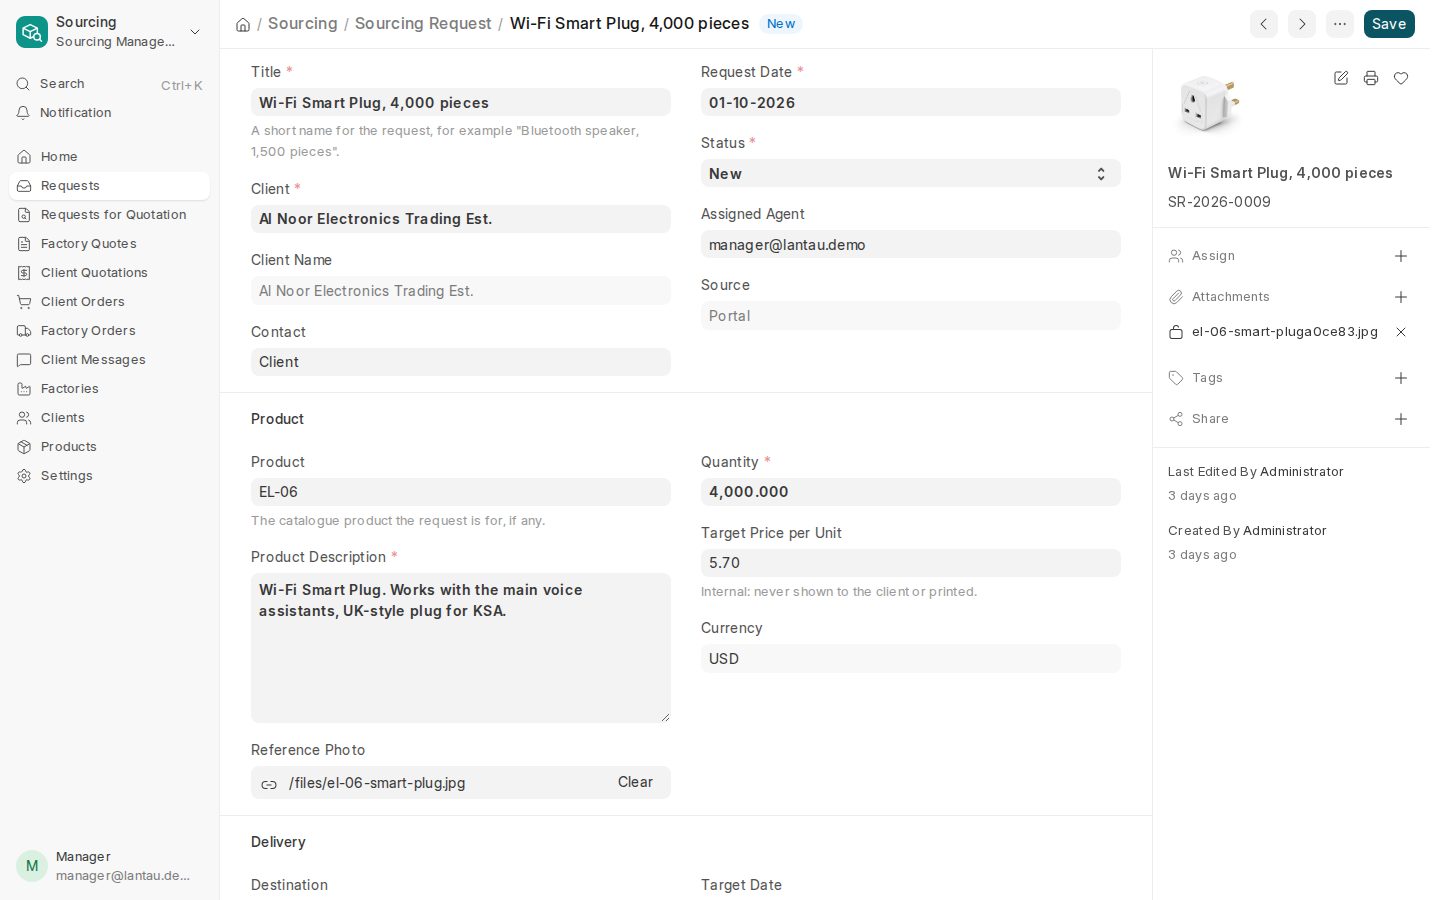Open the Assigned Agent field
Image resolution: width=1440 pixels, height=900 pixels.
point(911,245)
